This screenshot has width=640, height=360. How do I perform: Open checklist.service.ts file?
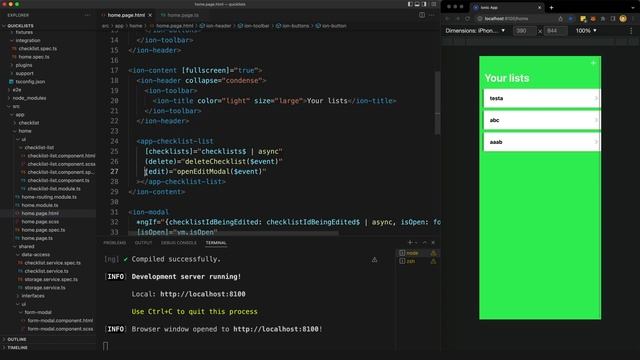[x=47, y=271]
